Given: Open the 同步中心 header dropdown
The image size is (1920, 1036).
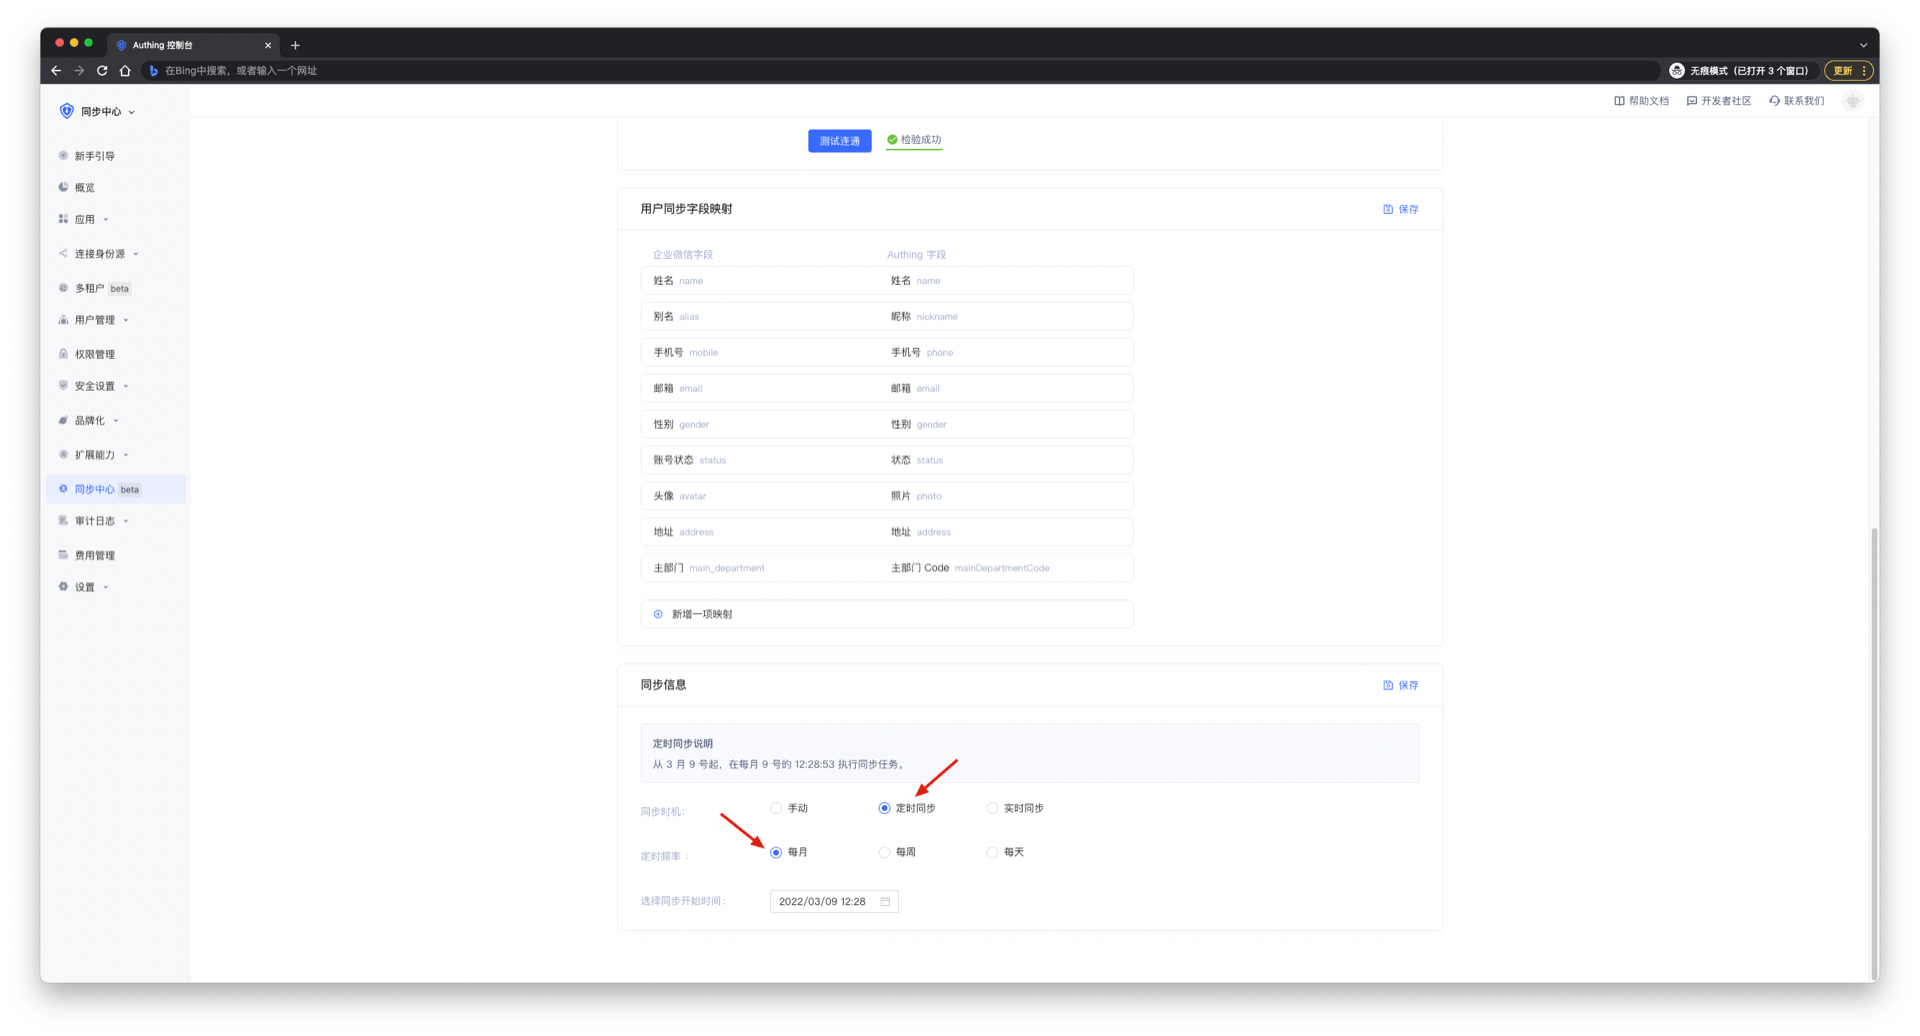Looking at the screenshot, I should 107,112.
